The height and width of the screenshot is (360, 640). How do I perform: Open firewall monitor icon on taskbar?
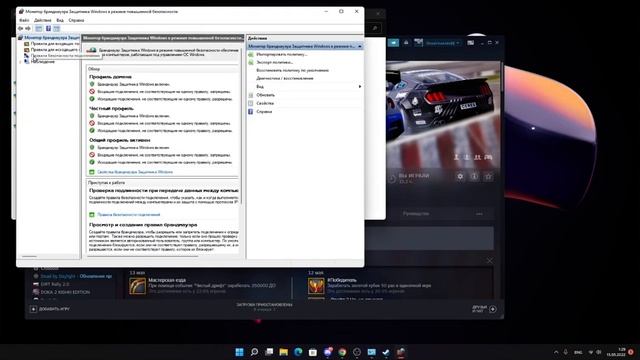[401, 352]
